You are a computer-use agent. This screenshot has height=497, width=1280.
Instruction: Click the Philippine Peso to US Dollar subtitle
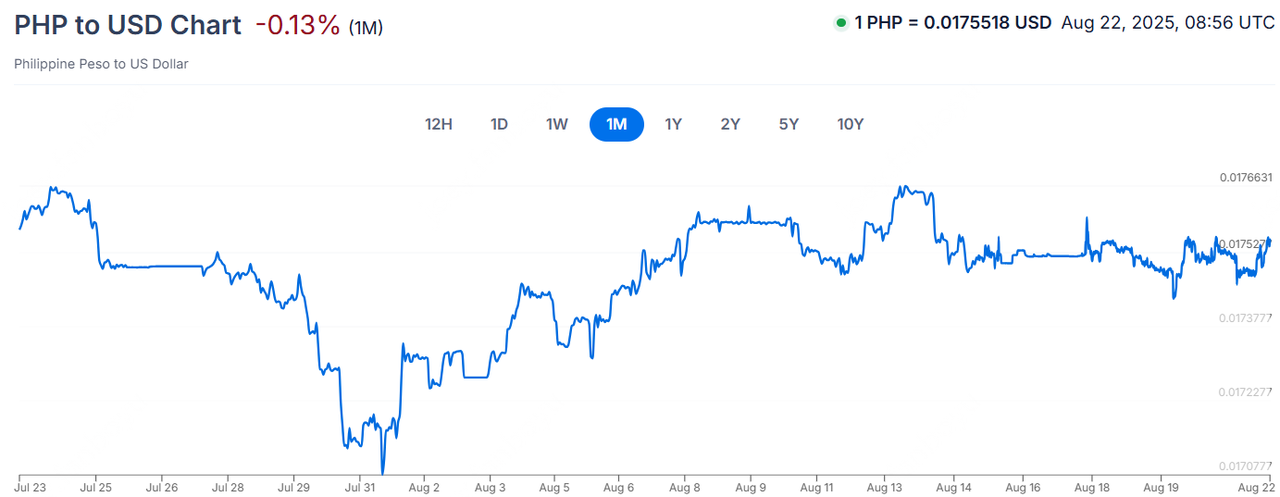tap(101, 64)
